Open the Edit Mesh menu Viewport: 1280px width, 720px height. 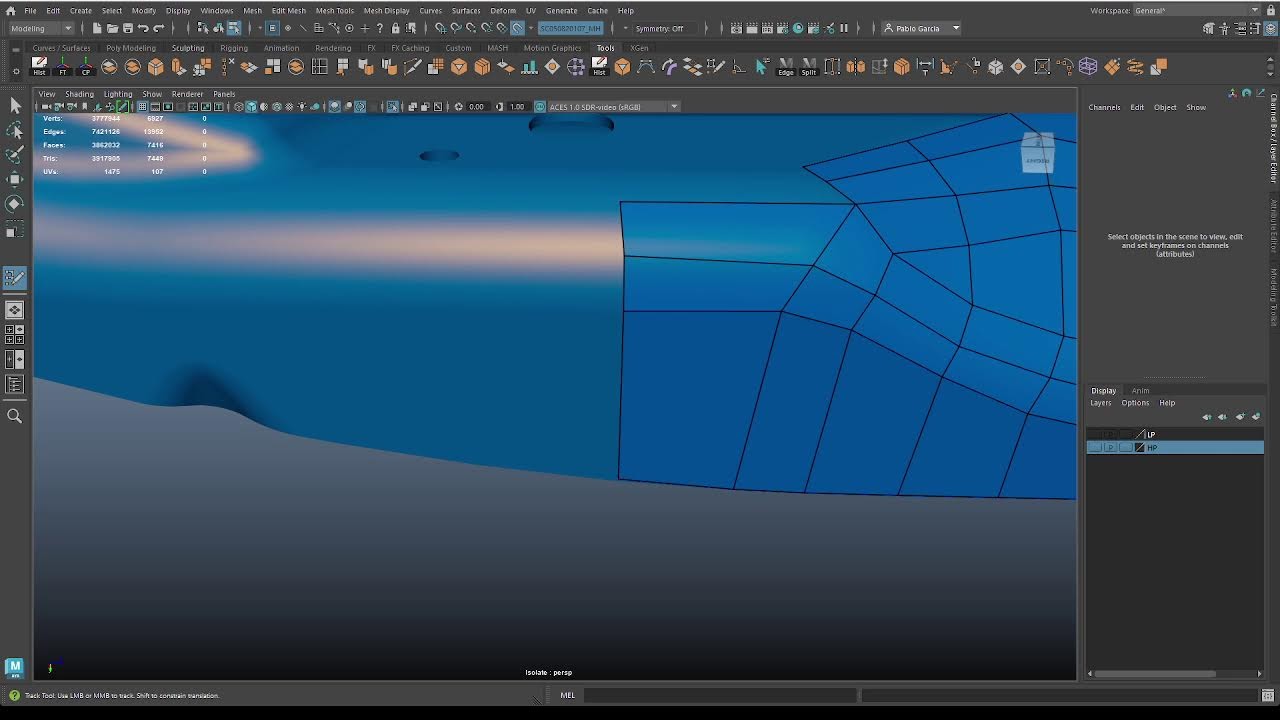click(x=289, y=10)
